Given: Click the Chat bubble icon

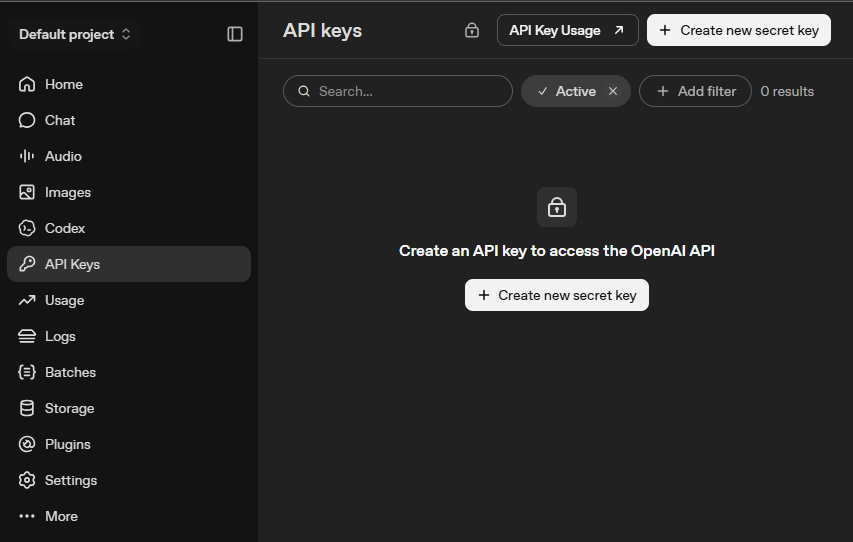Looking at the screenshot, I should click(27, 120).
